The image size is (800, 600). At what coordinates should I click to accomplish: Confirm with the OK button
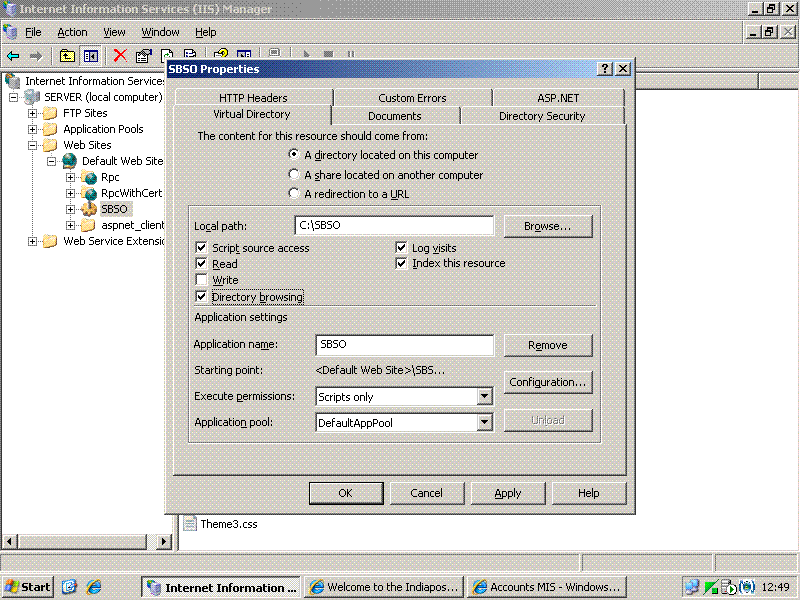coord(346,493)
